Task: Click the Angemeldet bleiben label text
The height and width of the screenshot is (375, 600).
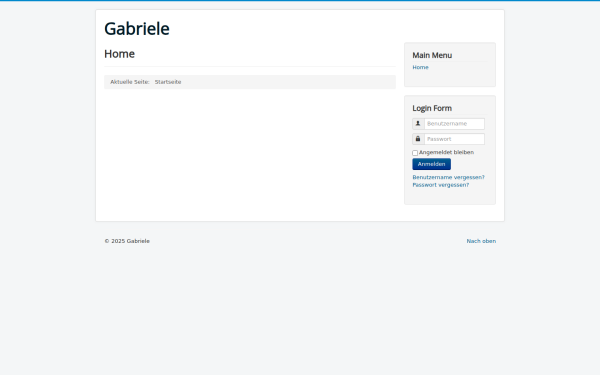Action: click(x=446, y=152)
